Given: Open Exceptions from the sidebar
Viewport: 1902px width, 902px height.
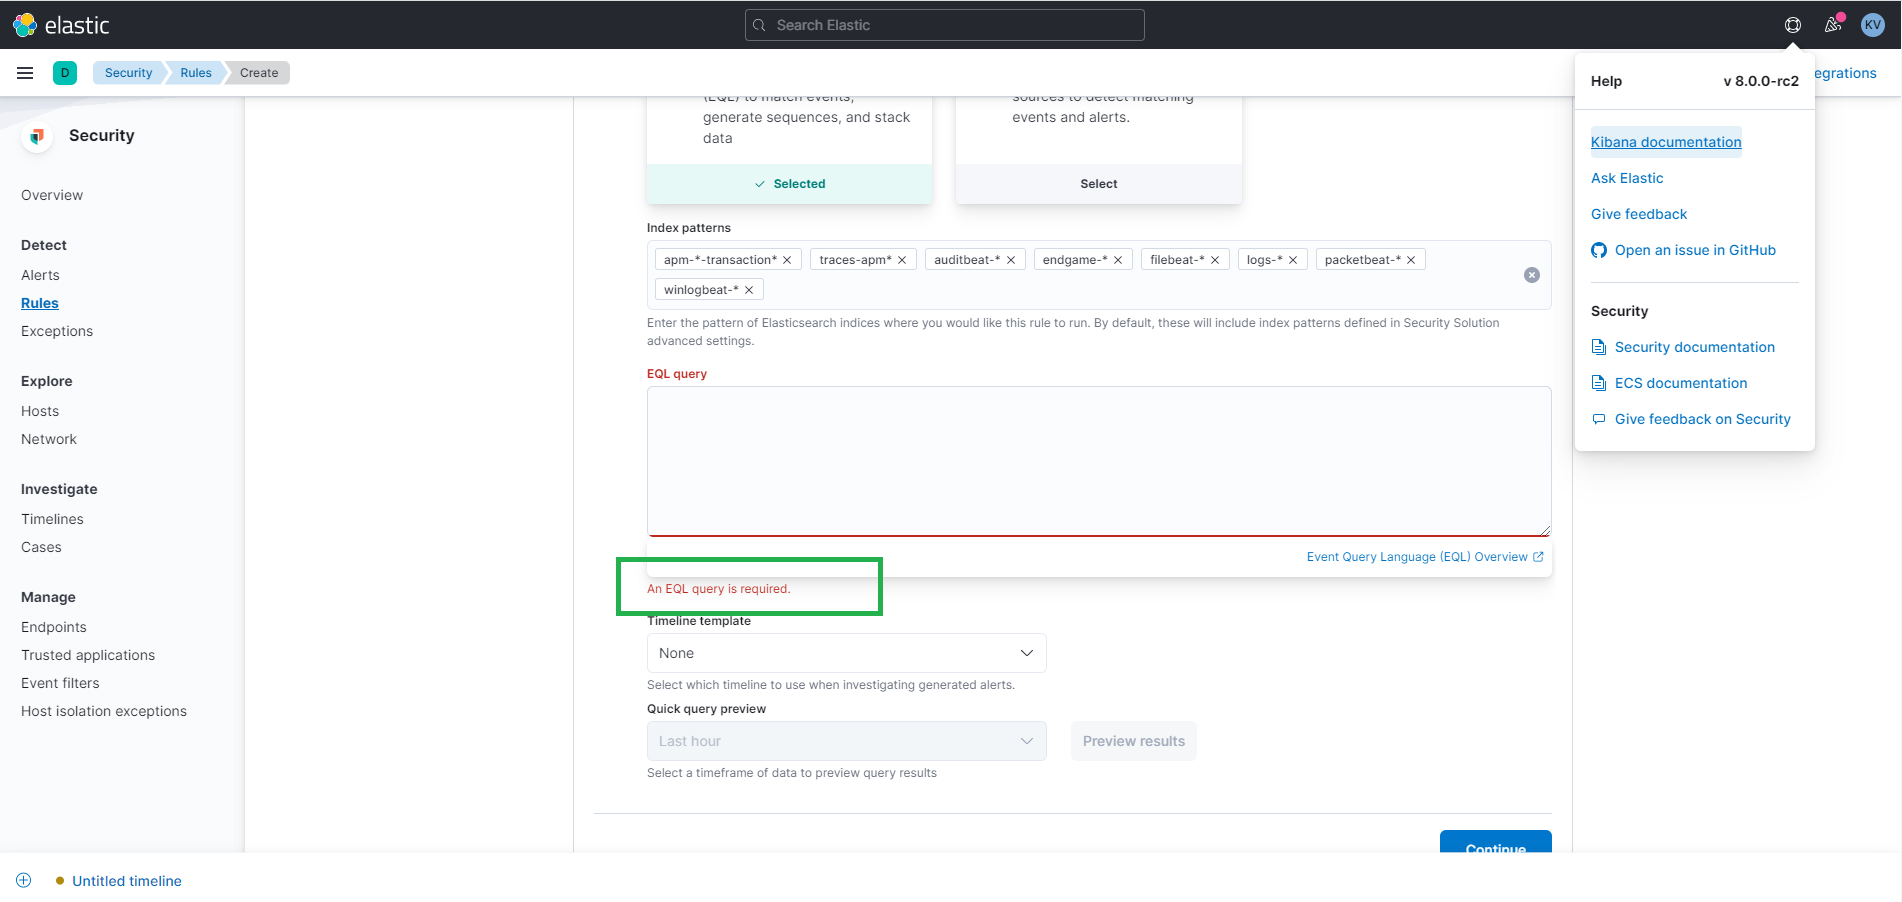Looking at the screenshot, I should (x=57, y=331).
